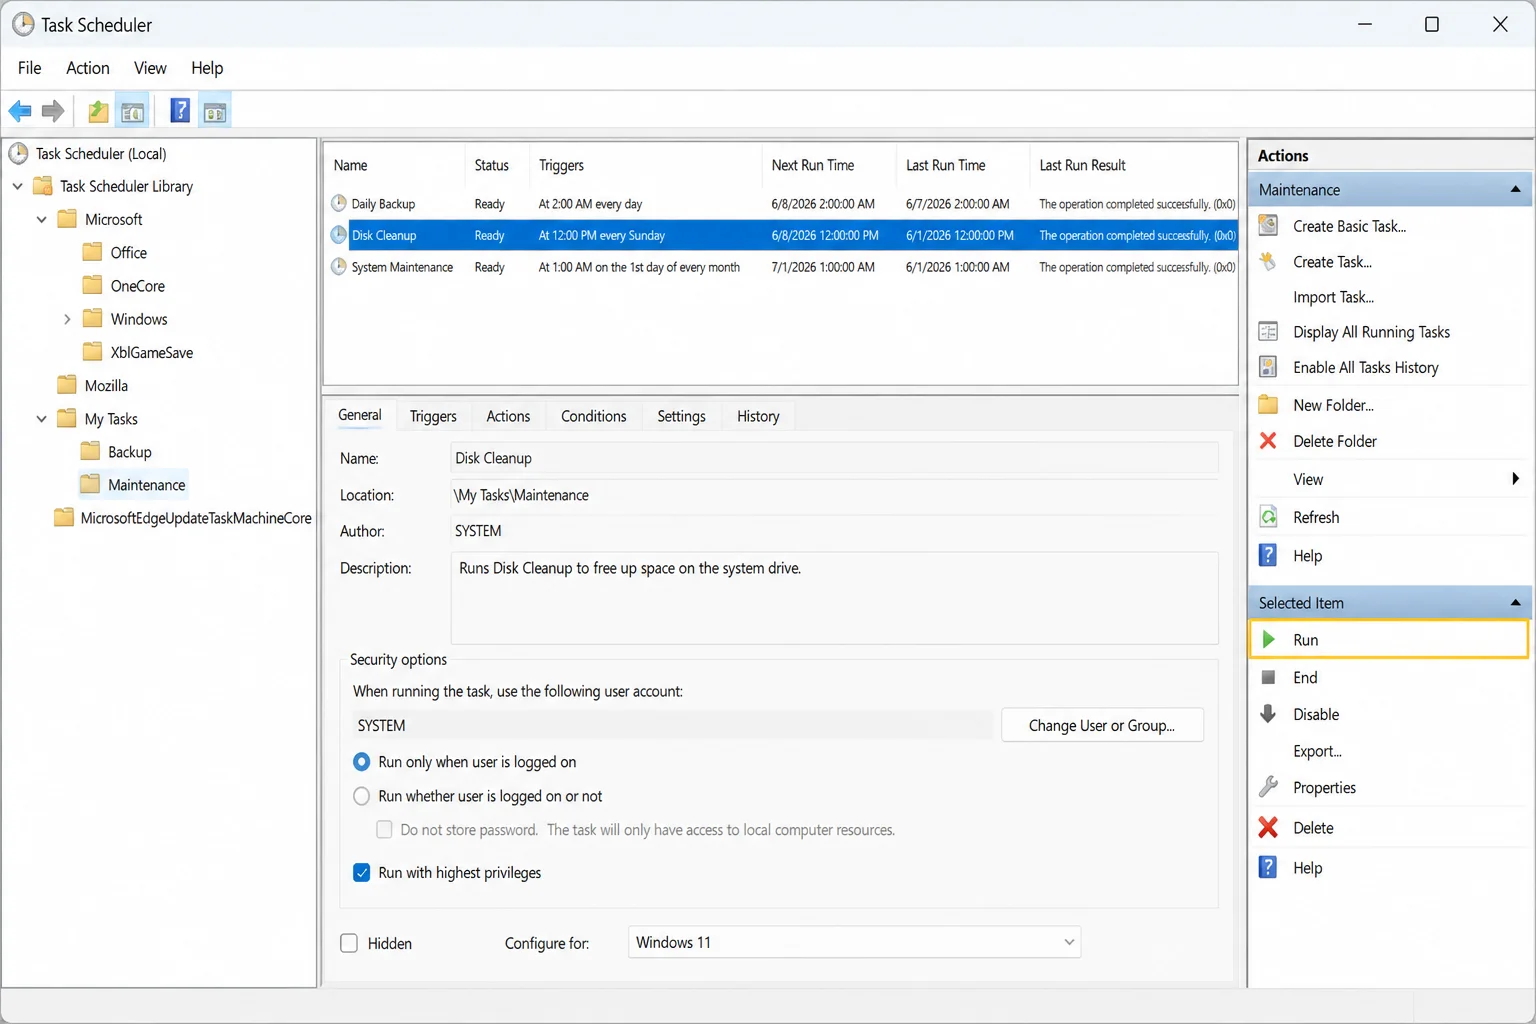
Task: Toggle the Show/Hide Console Tree toolbar icon
Action: 133,112
